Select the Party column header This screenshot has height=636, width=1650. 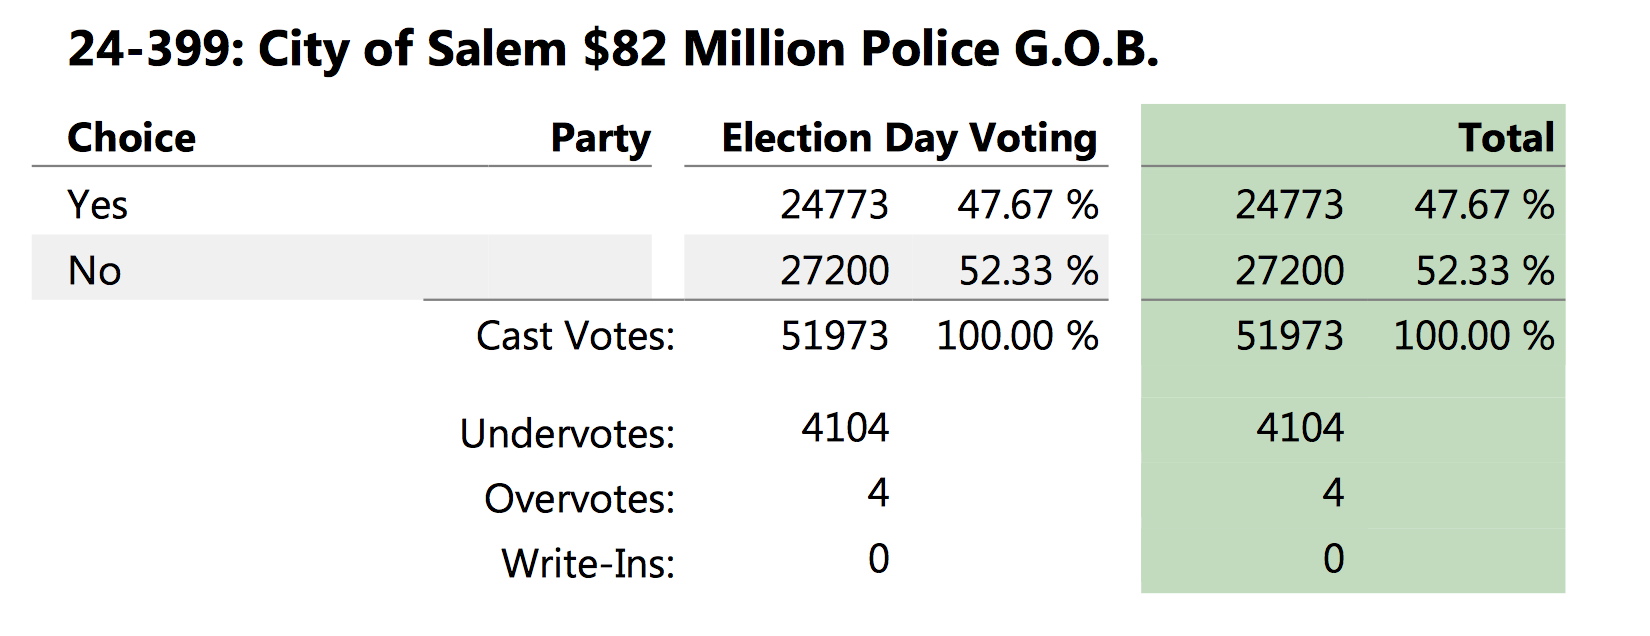click(x=600, y=138)
